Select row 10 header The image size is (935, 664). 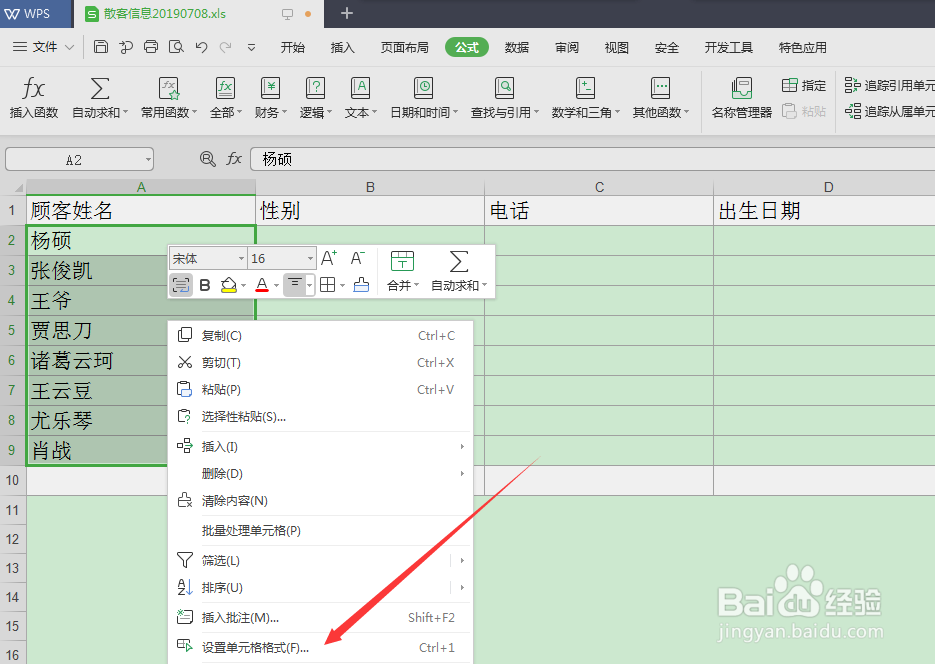(x=13, y=480)
